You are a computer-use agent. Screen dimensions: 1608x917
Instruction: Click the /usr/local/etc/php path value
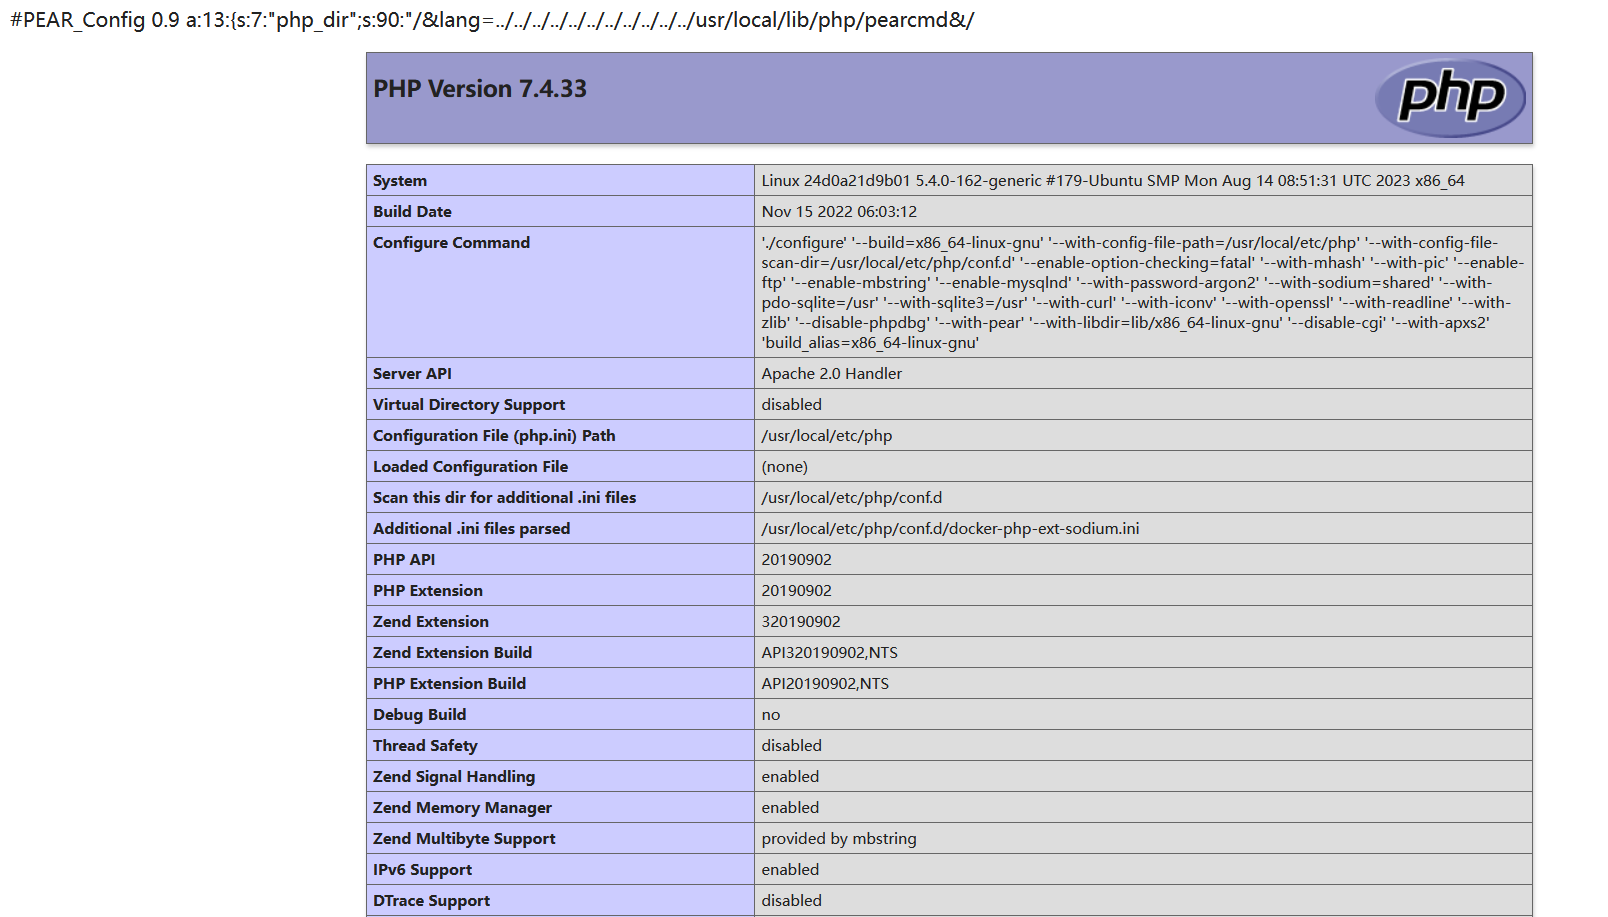coord(826,436)
